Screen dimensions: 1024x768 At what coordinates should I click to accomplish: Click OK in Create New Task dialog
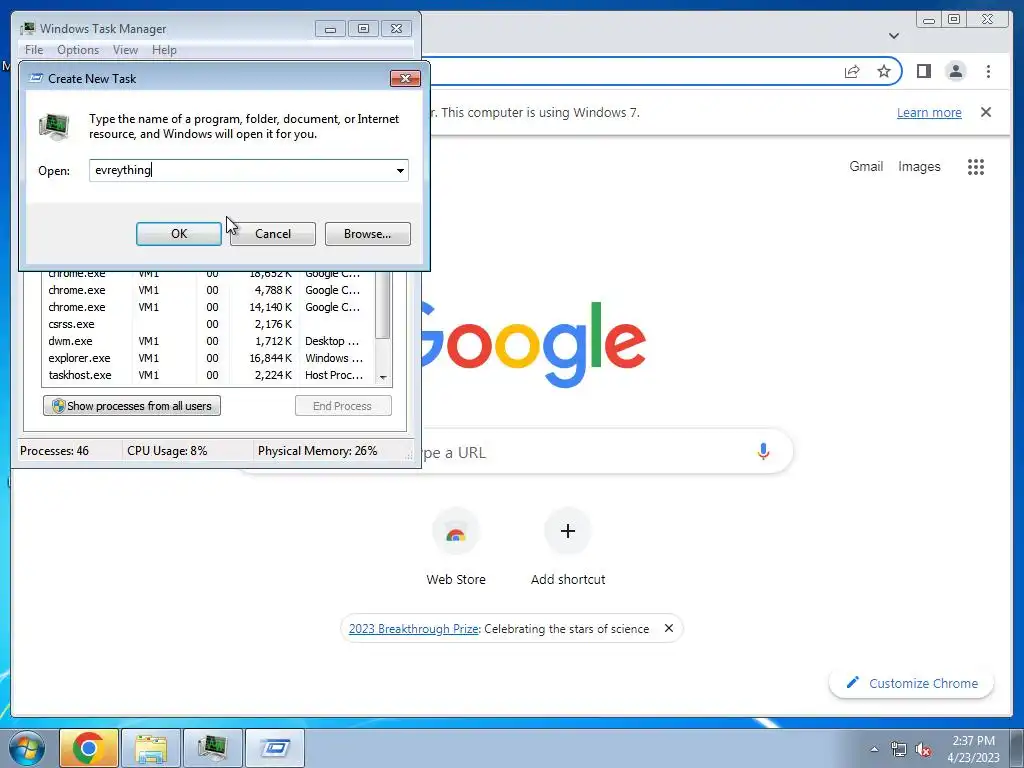click(178, 234)
